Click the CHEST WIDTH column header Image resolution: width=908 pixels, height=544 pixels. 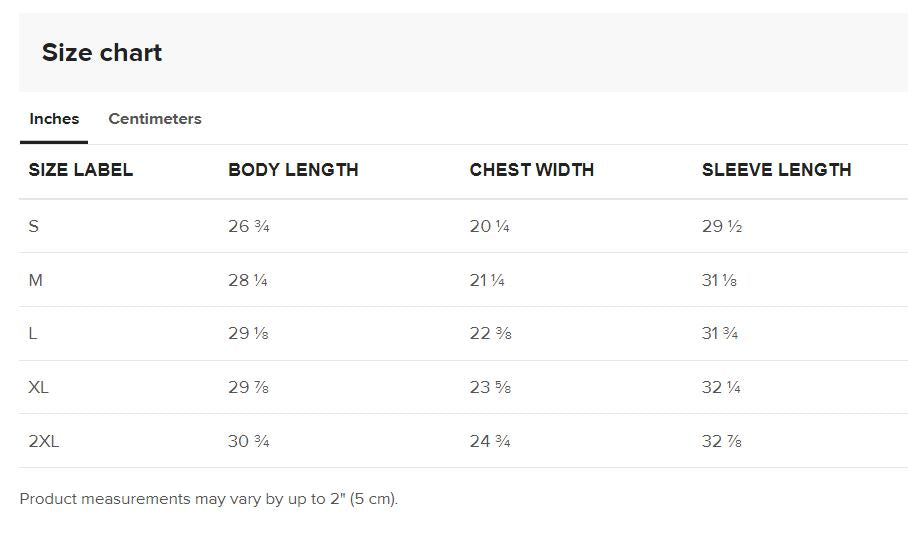pyautogui.click(x=532, y=170)
